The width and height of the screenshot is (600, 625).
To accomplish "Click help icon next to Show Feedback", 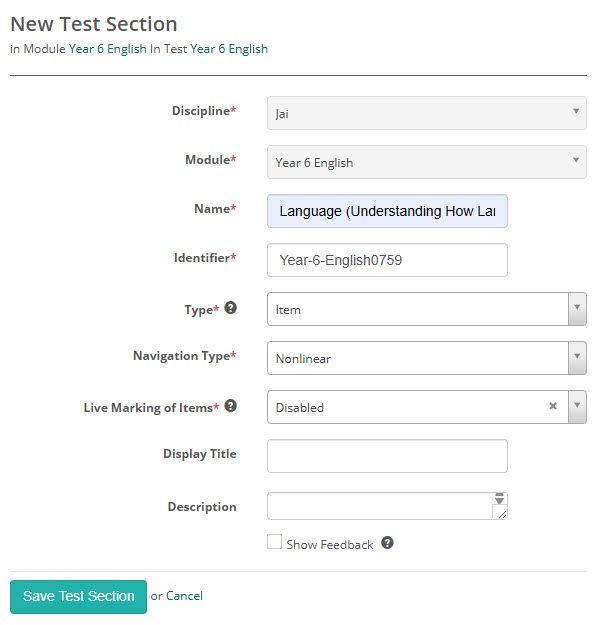I will pos(387,544).
